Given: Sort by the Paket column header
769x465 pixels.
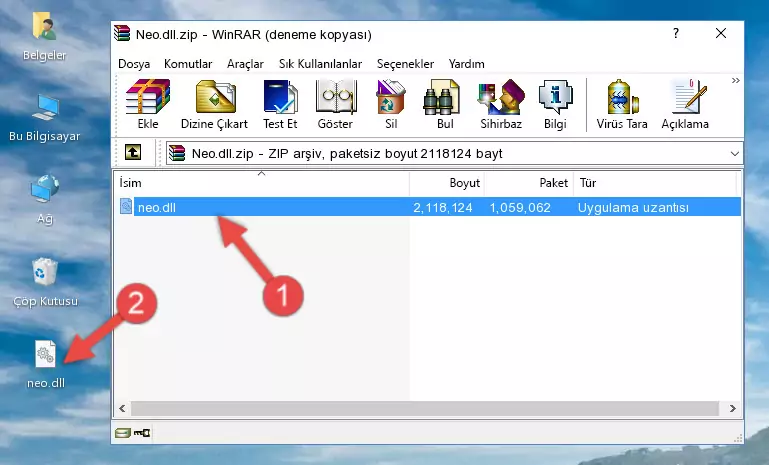Looking at the screenshot, I should [529, 183].
